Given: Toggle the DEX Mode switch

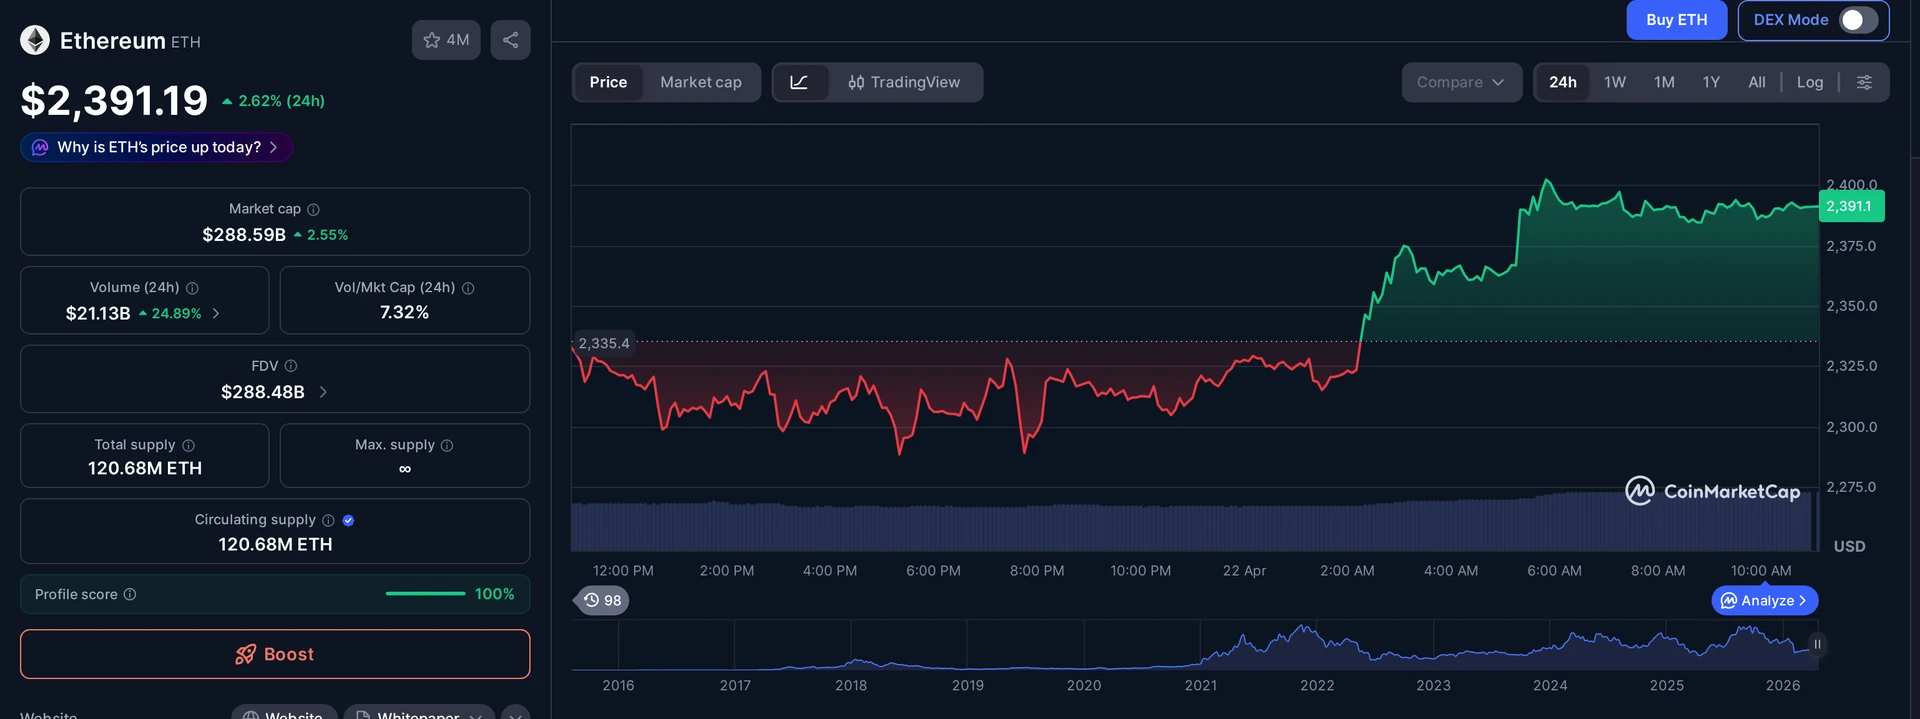Looking at the screenshot, I should point(1858,20).
